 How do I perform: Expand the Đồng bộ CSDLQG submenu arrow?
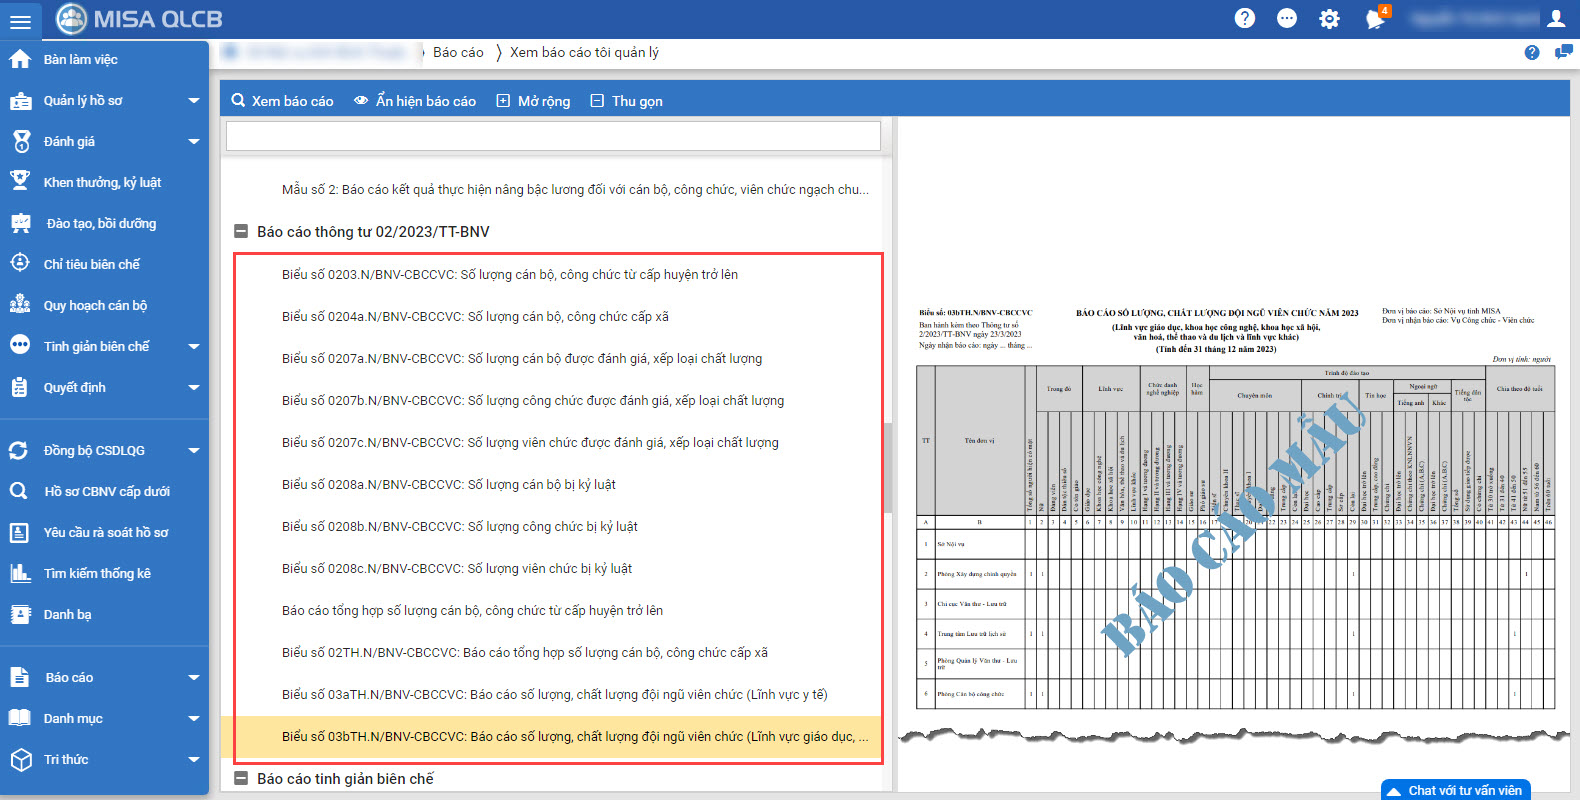click(x=194, y=451)
